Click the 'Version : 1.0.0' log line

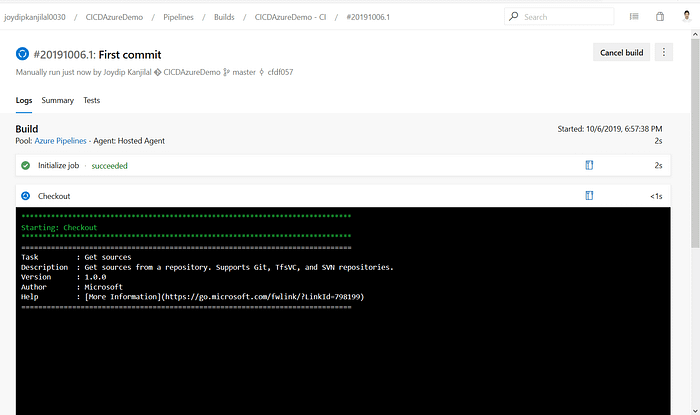click(63, 277)
